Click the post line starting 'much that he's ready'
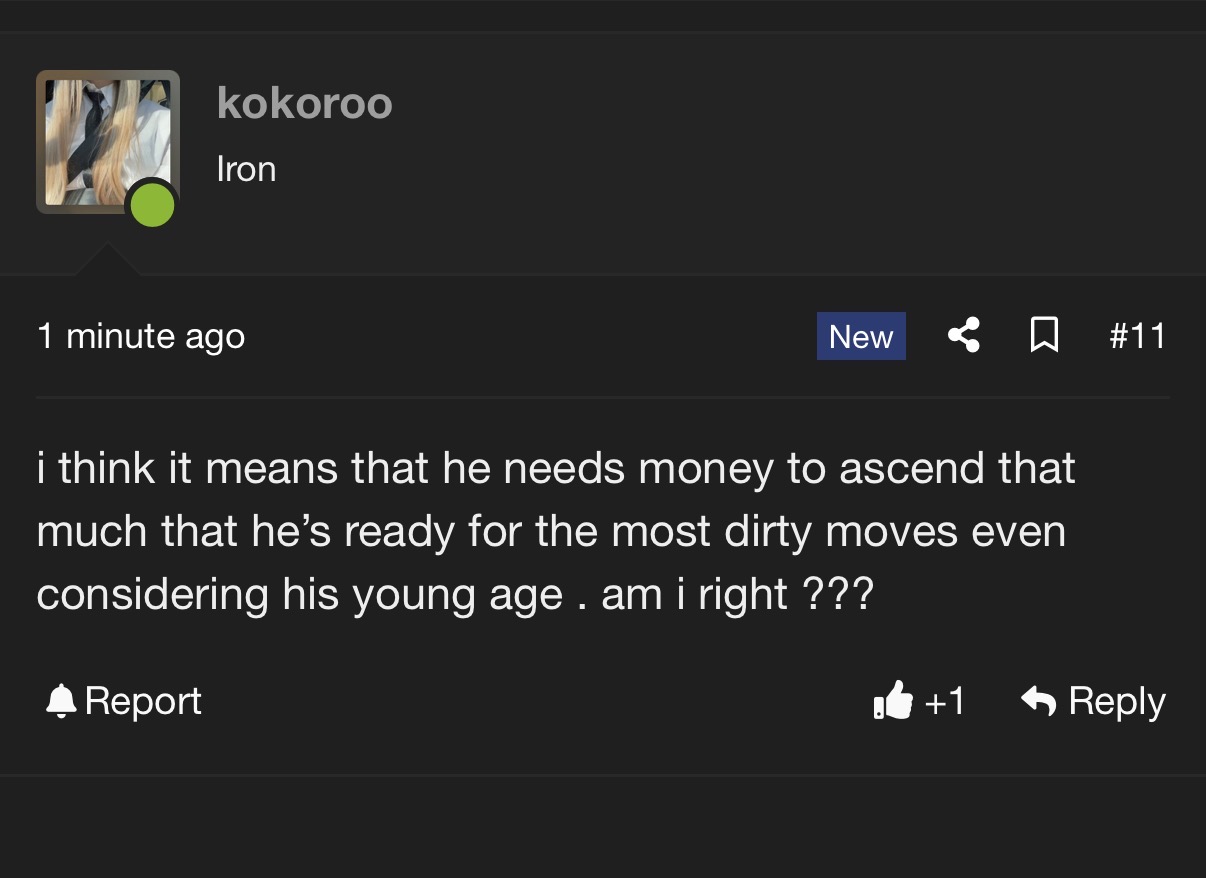1206x878 pixels. click(x=551, y=532)
